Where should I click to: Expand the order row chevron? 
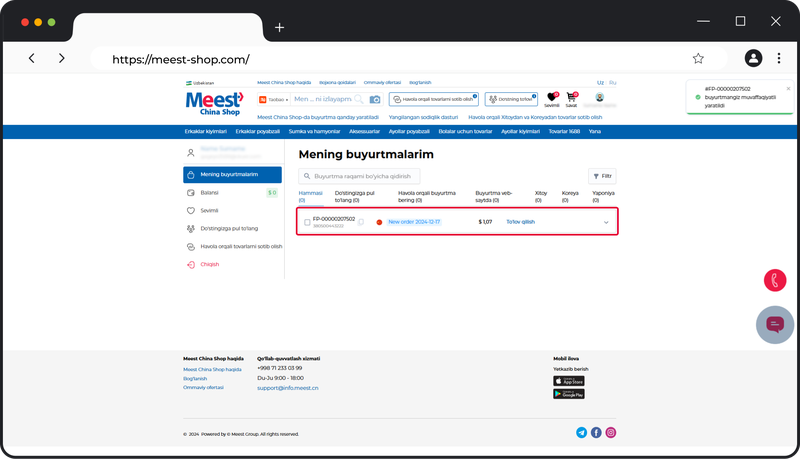tap(605, 222)
